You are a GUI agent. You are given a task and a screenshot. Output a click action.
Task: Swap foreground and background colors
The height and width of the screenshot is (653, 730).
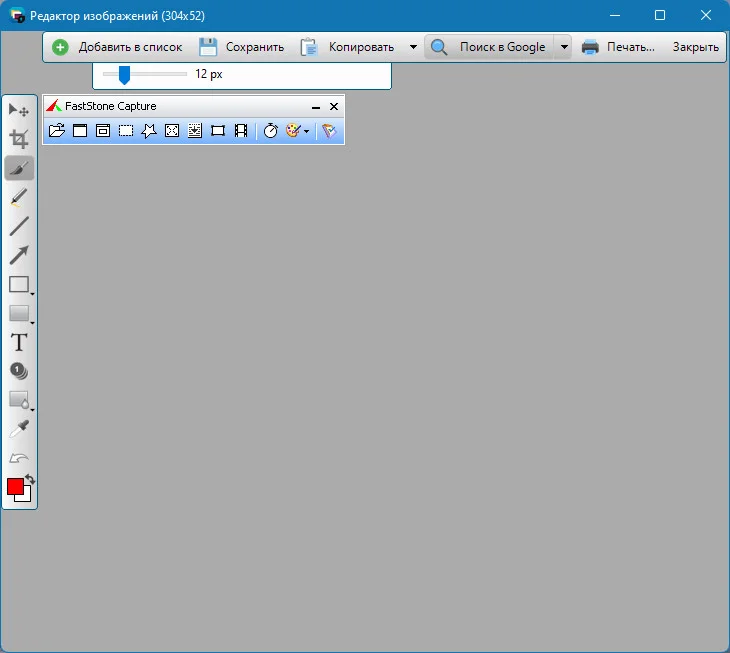click(x=30, y=478)
